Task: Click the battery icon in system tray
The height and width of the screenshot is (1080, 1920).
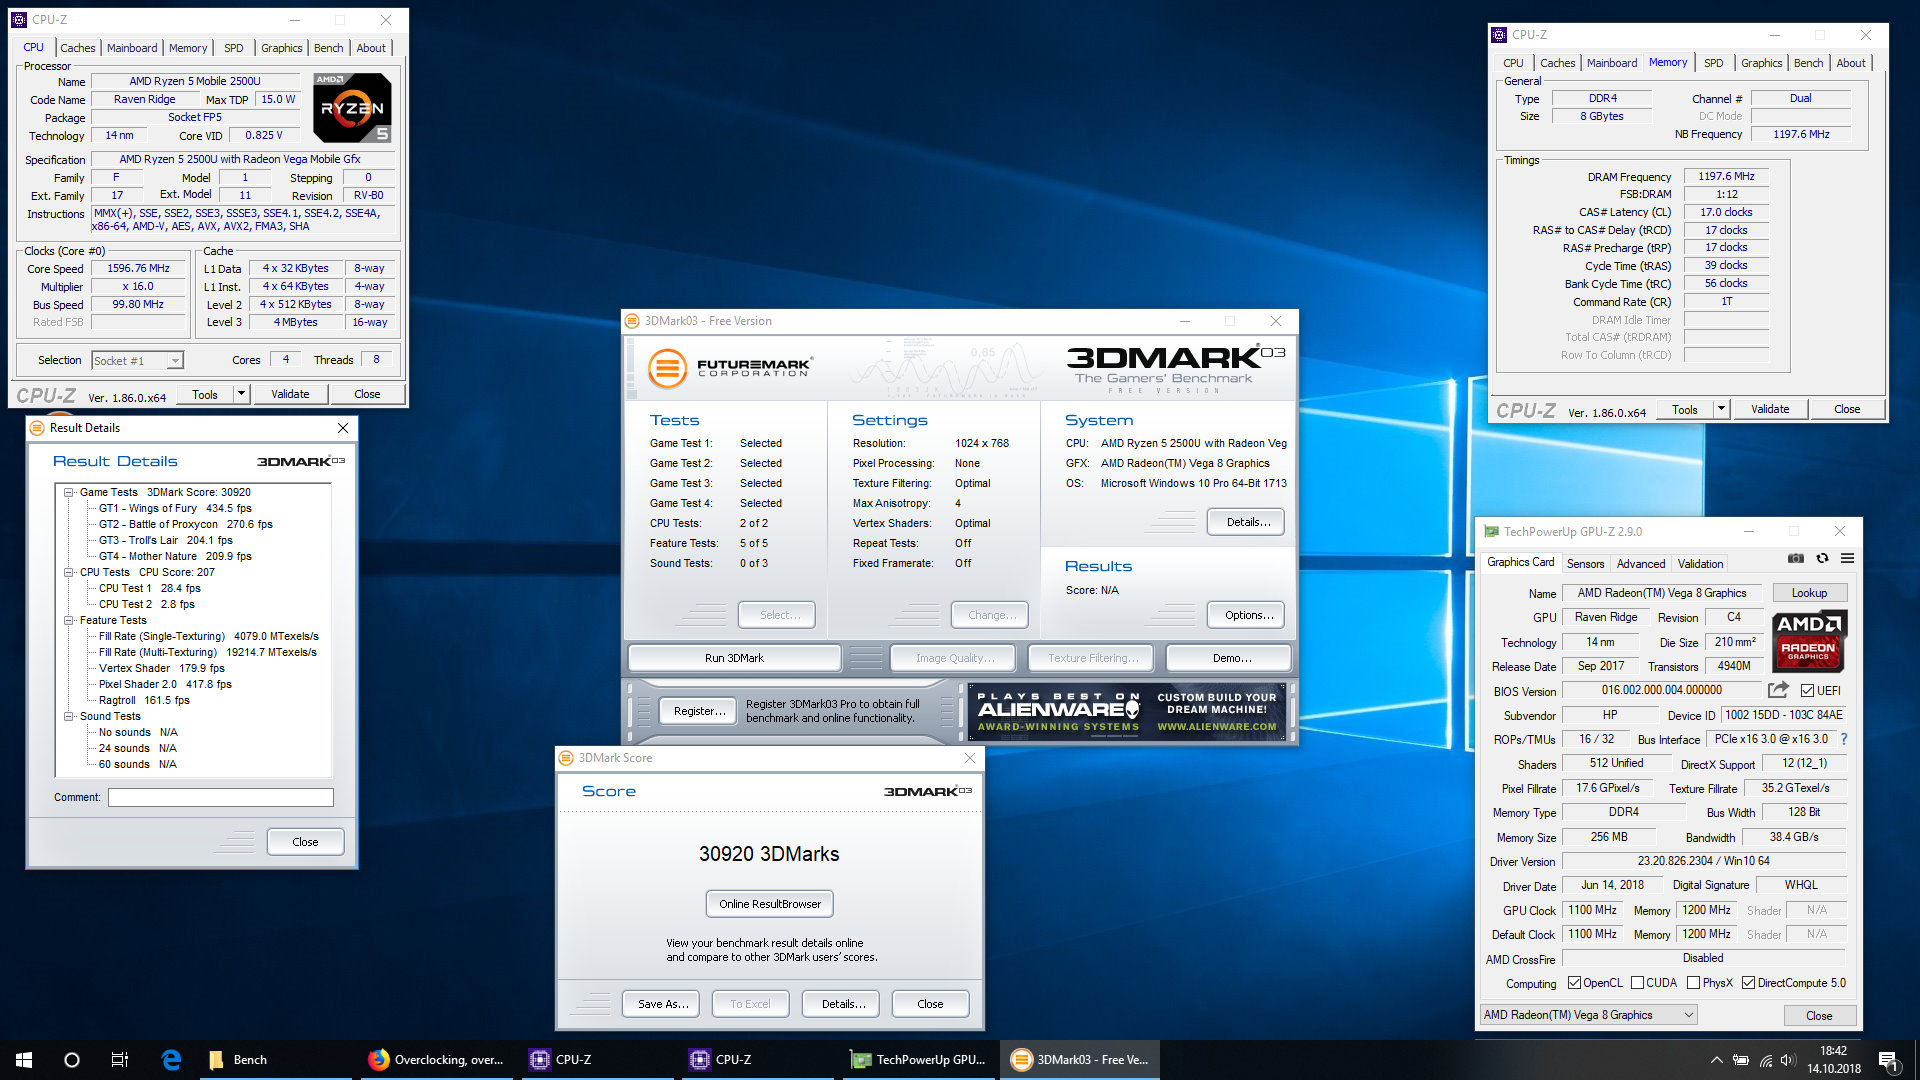Action: point(1741,1060)
